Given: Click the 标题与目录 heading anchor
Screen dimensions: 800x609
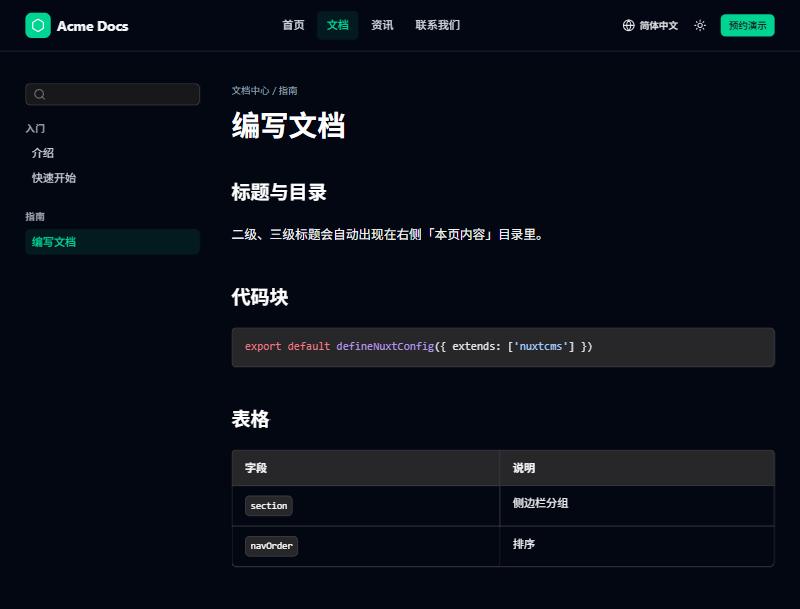Looking at the screenshot, I should point(279,192).
